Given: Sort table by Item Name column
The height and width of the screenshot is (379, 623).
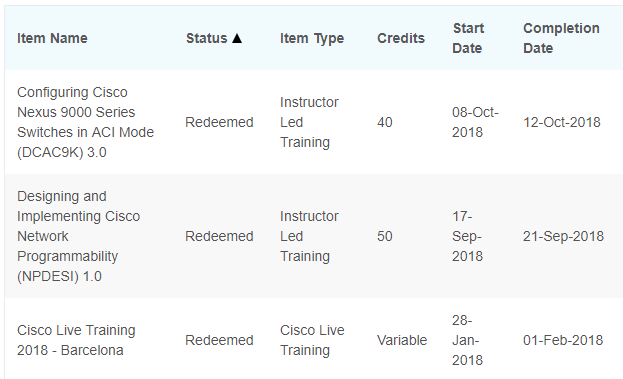Looking at the screenshot, I should pyautogui.click(x=52, y=38).
